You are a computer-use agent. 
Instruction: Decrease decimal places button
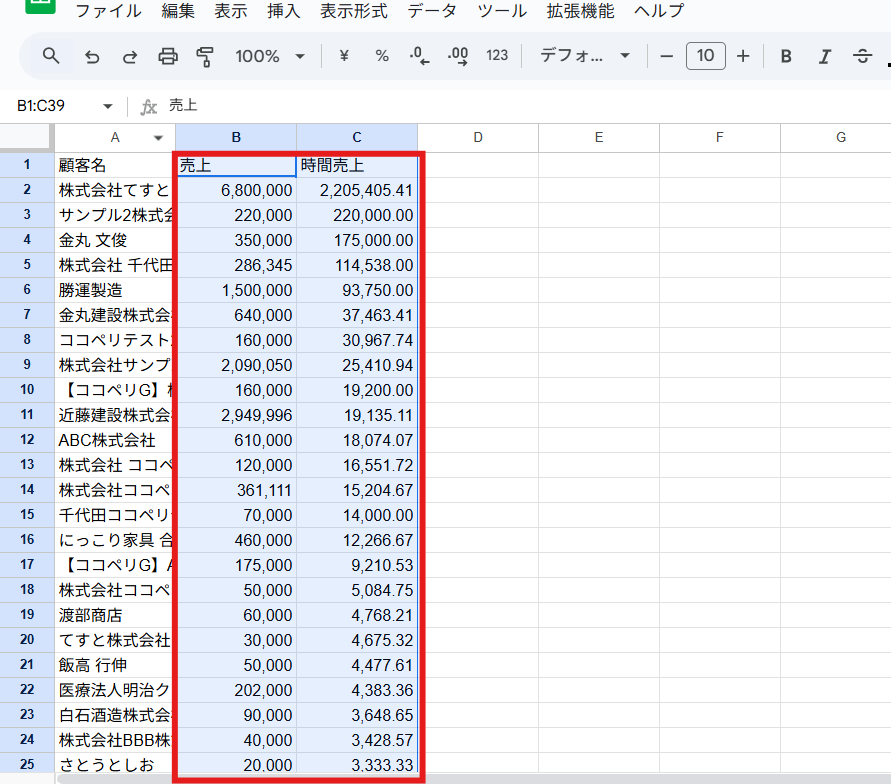tap(420, 56)
